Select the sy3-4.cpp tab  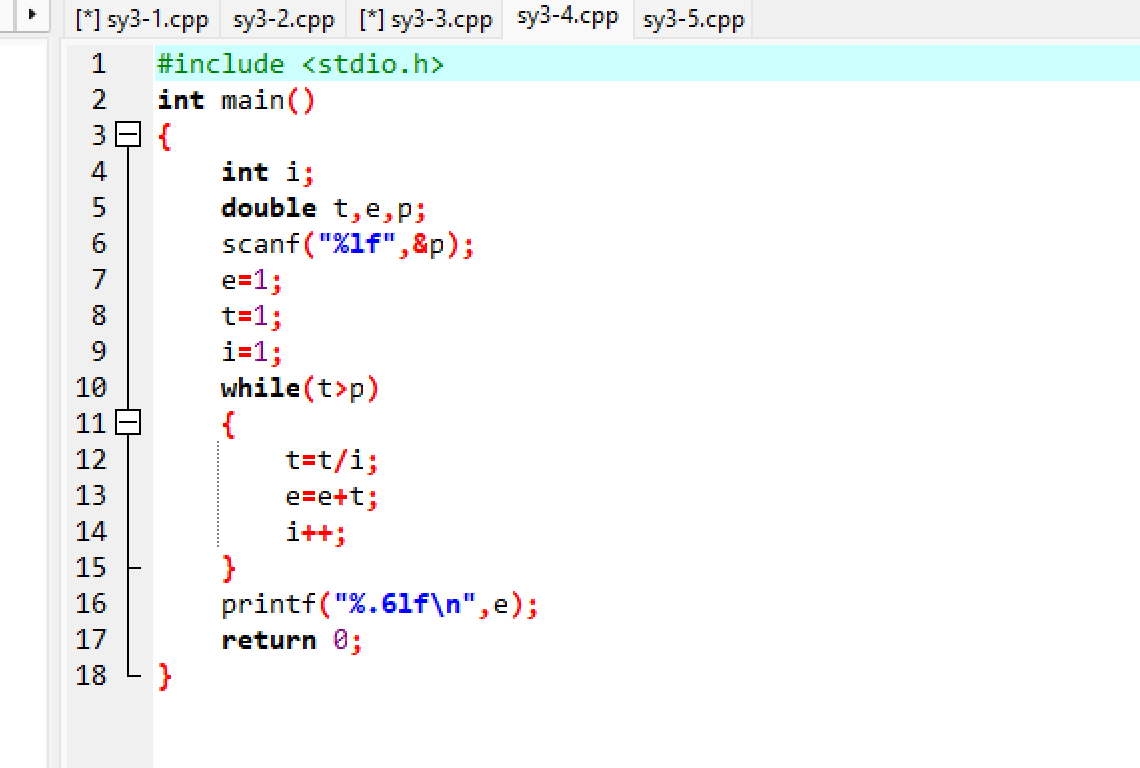tap(567, 17)
